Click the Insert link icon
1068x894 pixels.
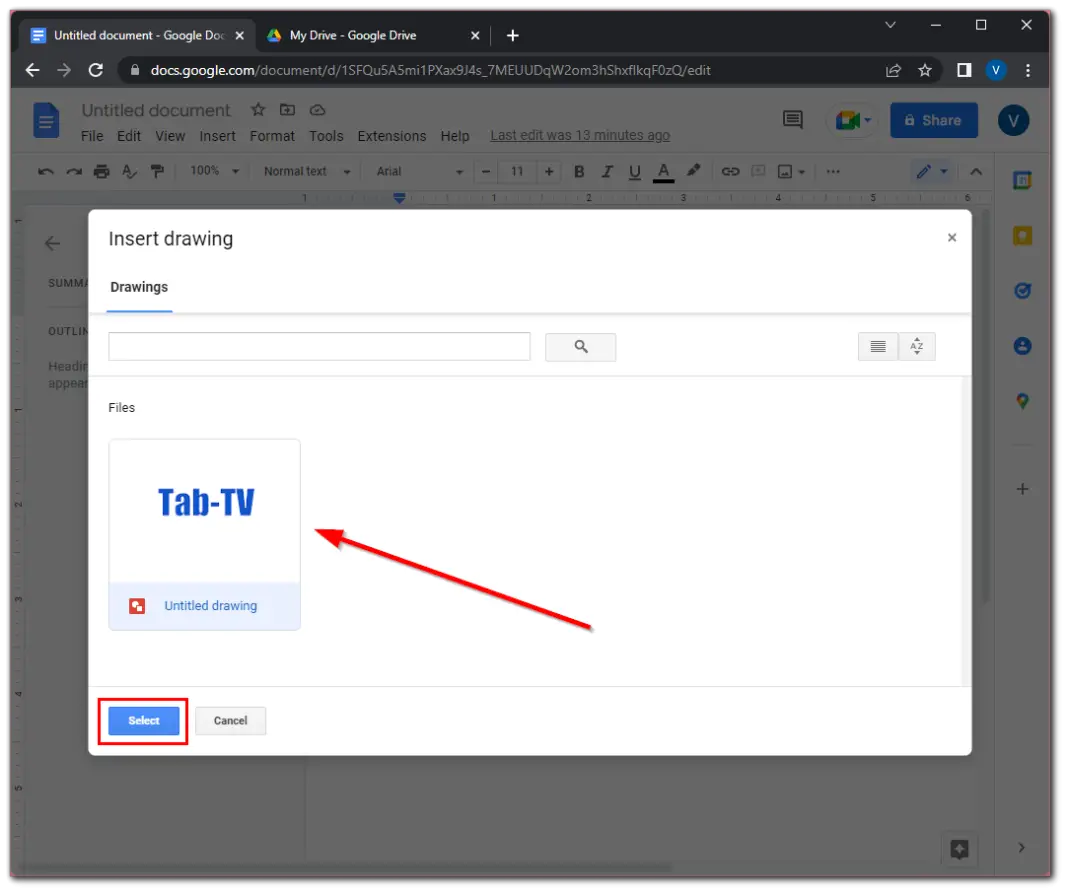coord(730,171)
